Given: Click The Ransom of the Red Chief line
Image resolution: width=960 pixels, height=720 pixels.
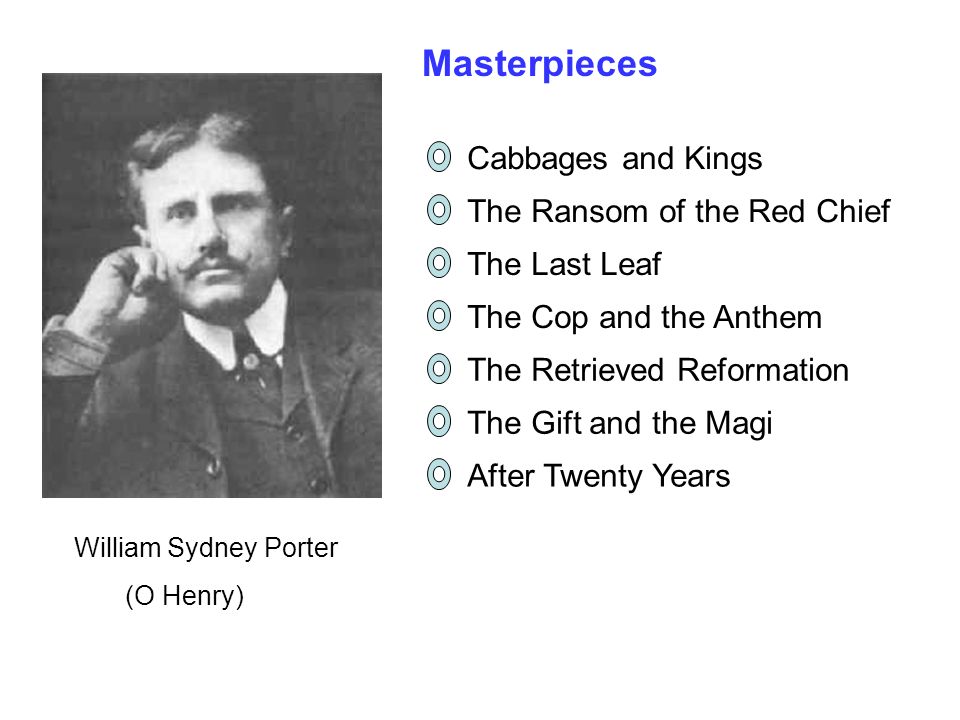Looking at the screenshot, I should coord(678,211).
